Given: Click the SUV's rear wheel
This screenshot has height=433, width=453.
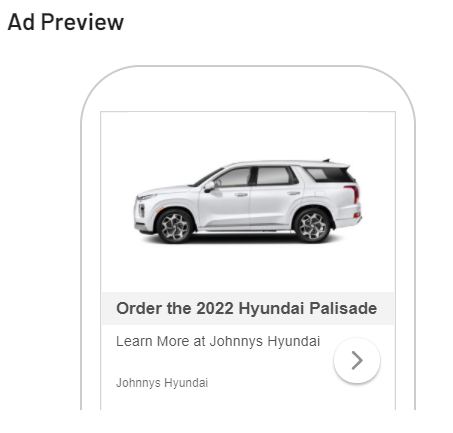Looking at the screenshot, I should click(x=312, y=226).
